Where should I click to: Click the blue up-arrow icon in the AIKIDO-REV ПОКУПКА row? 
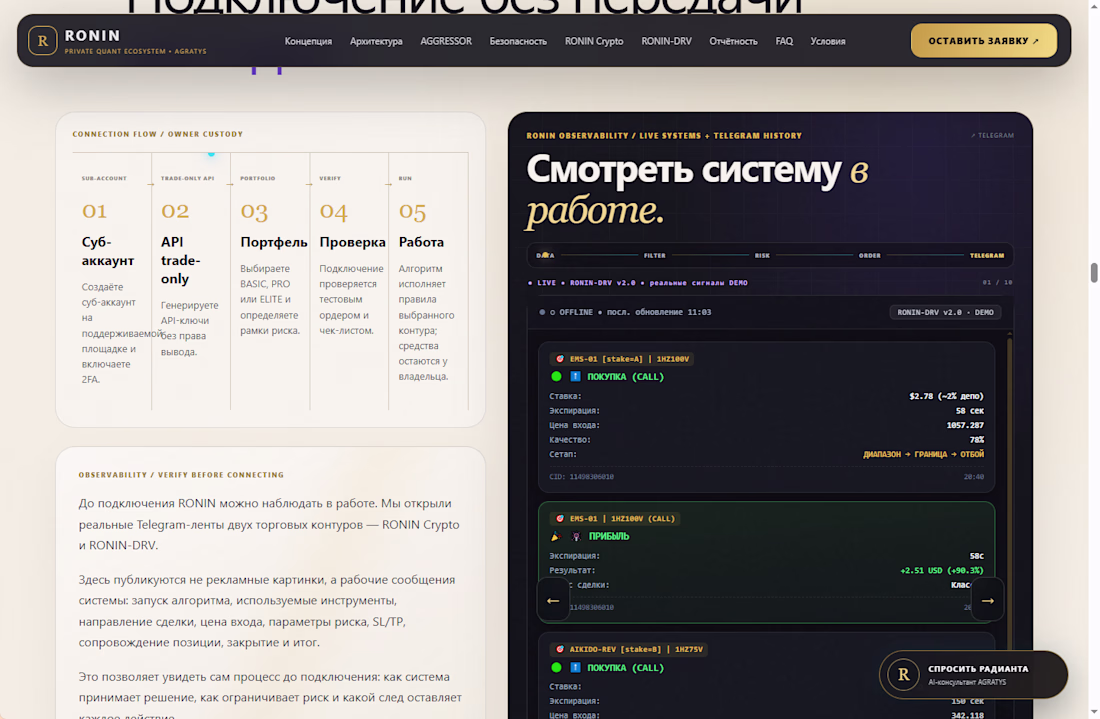[575, 668]
